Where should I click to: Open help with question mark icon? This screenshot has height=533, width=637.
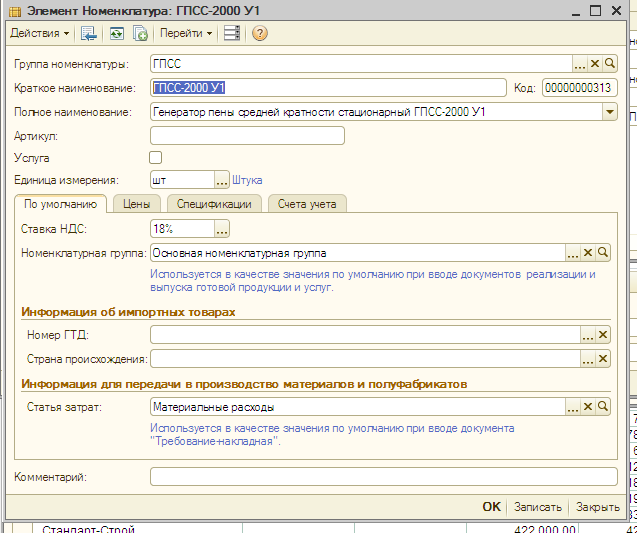coord(260,33)
